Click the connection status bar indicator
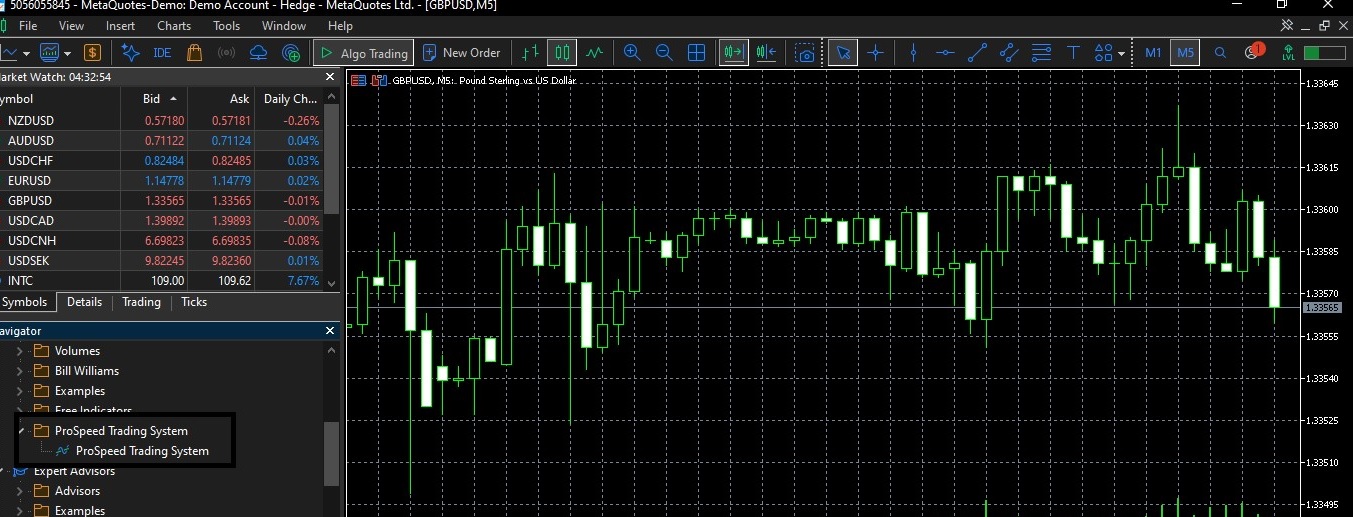Screen dimensions: 1354x517 click(1325, 53)
